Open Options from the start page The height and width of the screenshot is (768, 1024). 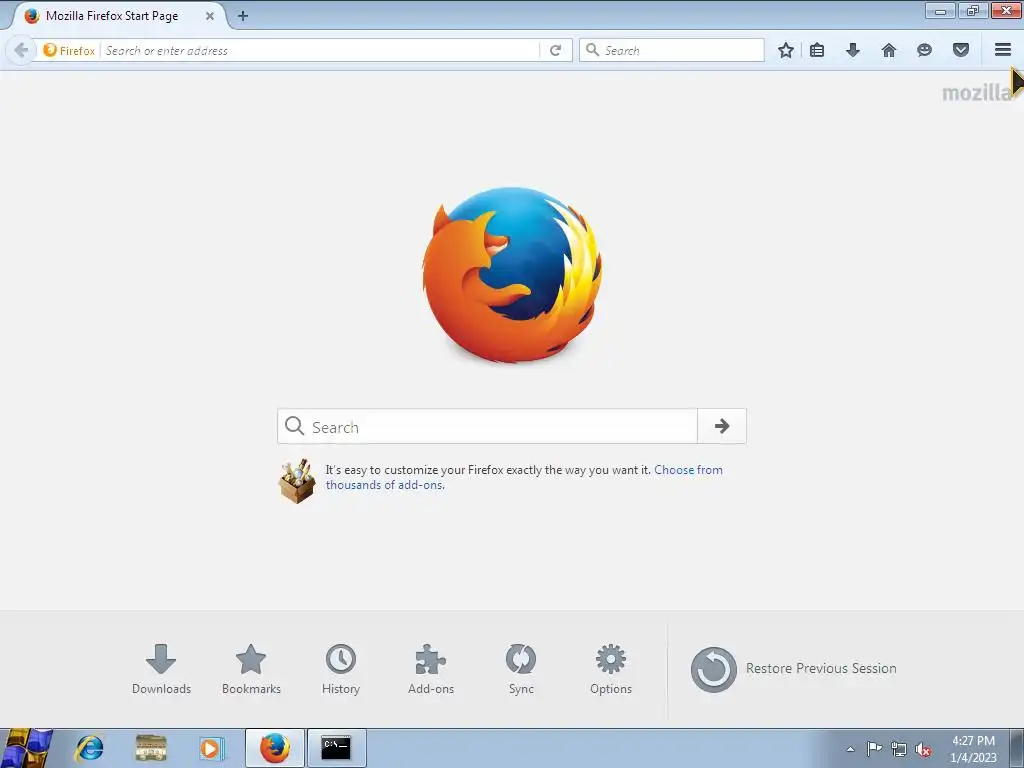pyautogui.click(x=611, y=669)
